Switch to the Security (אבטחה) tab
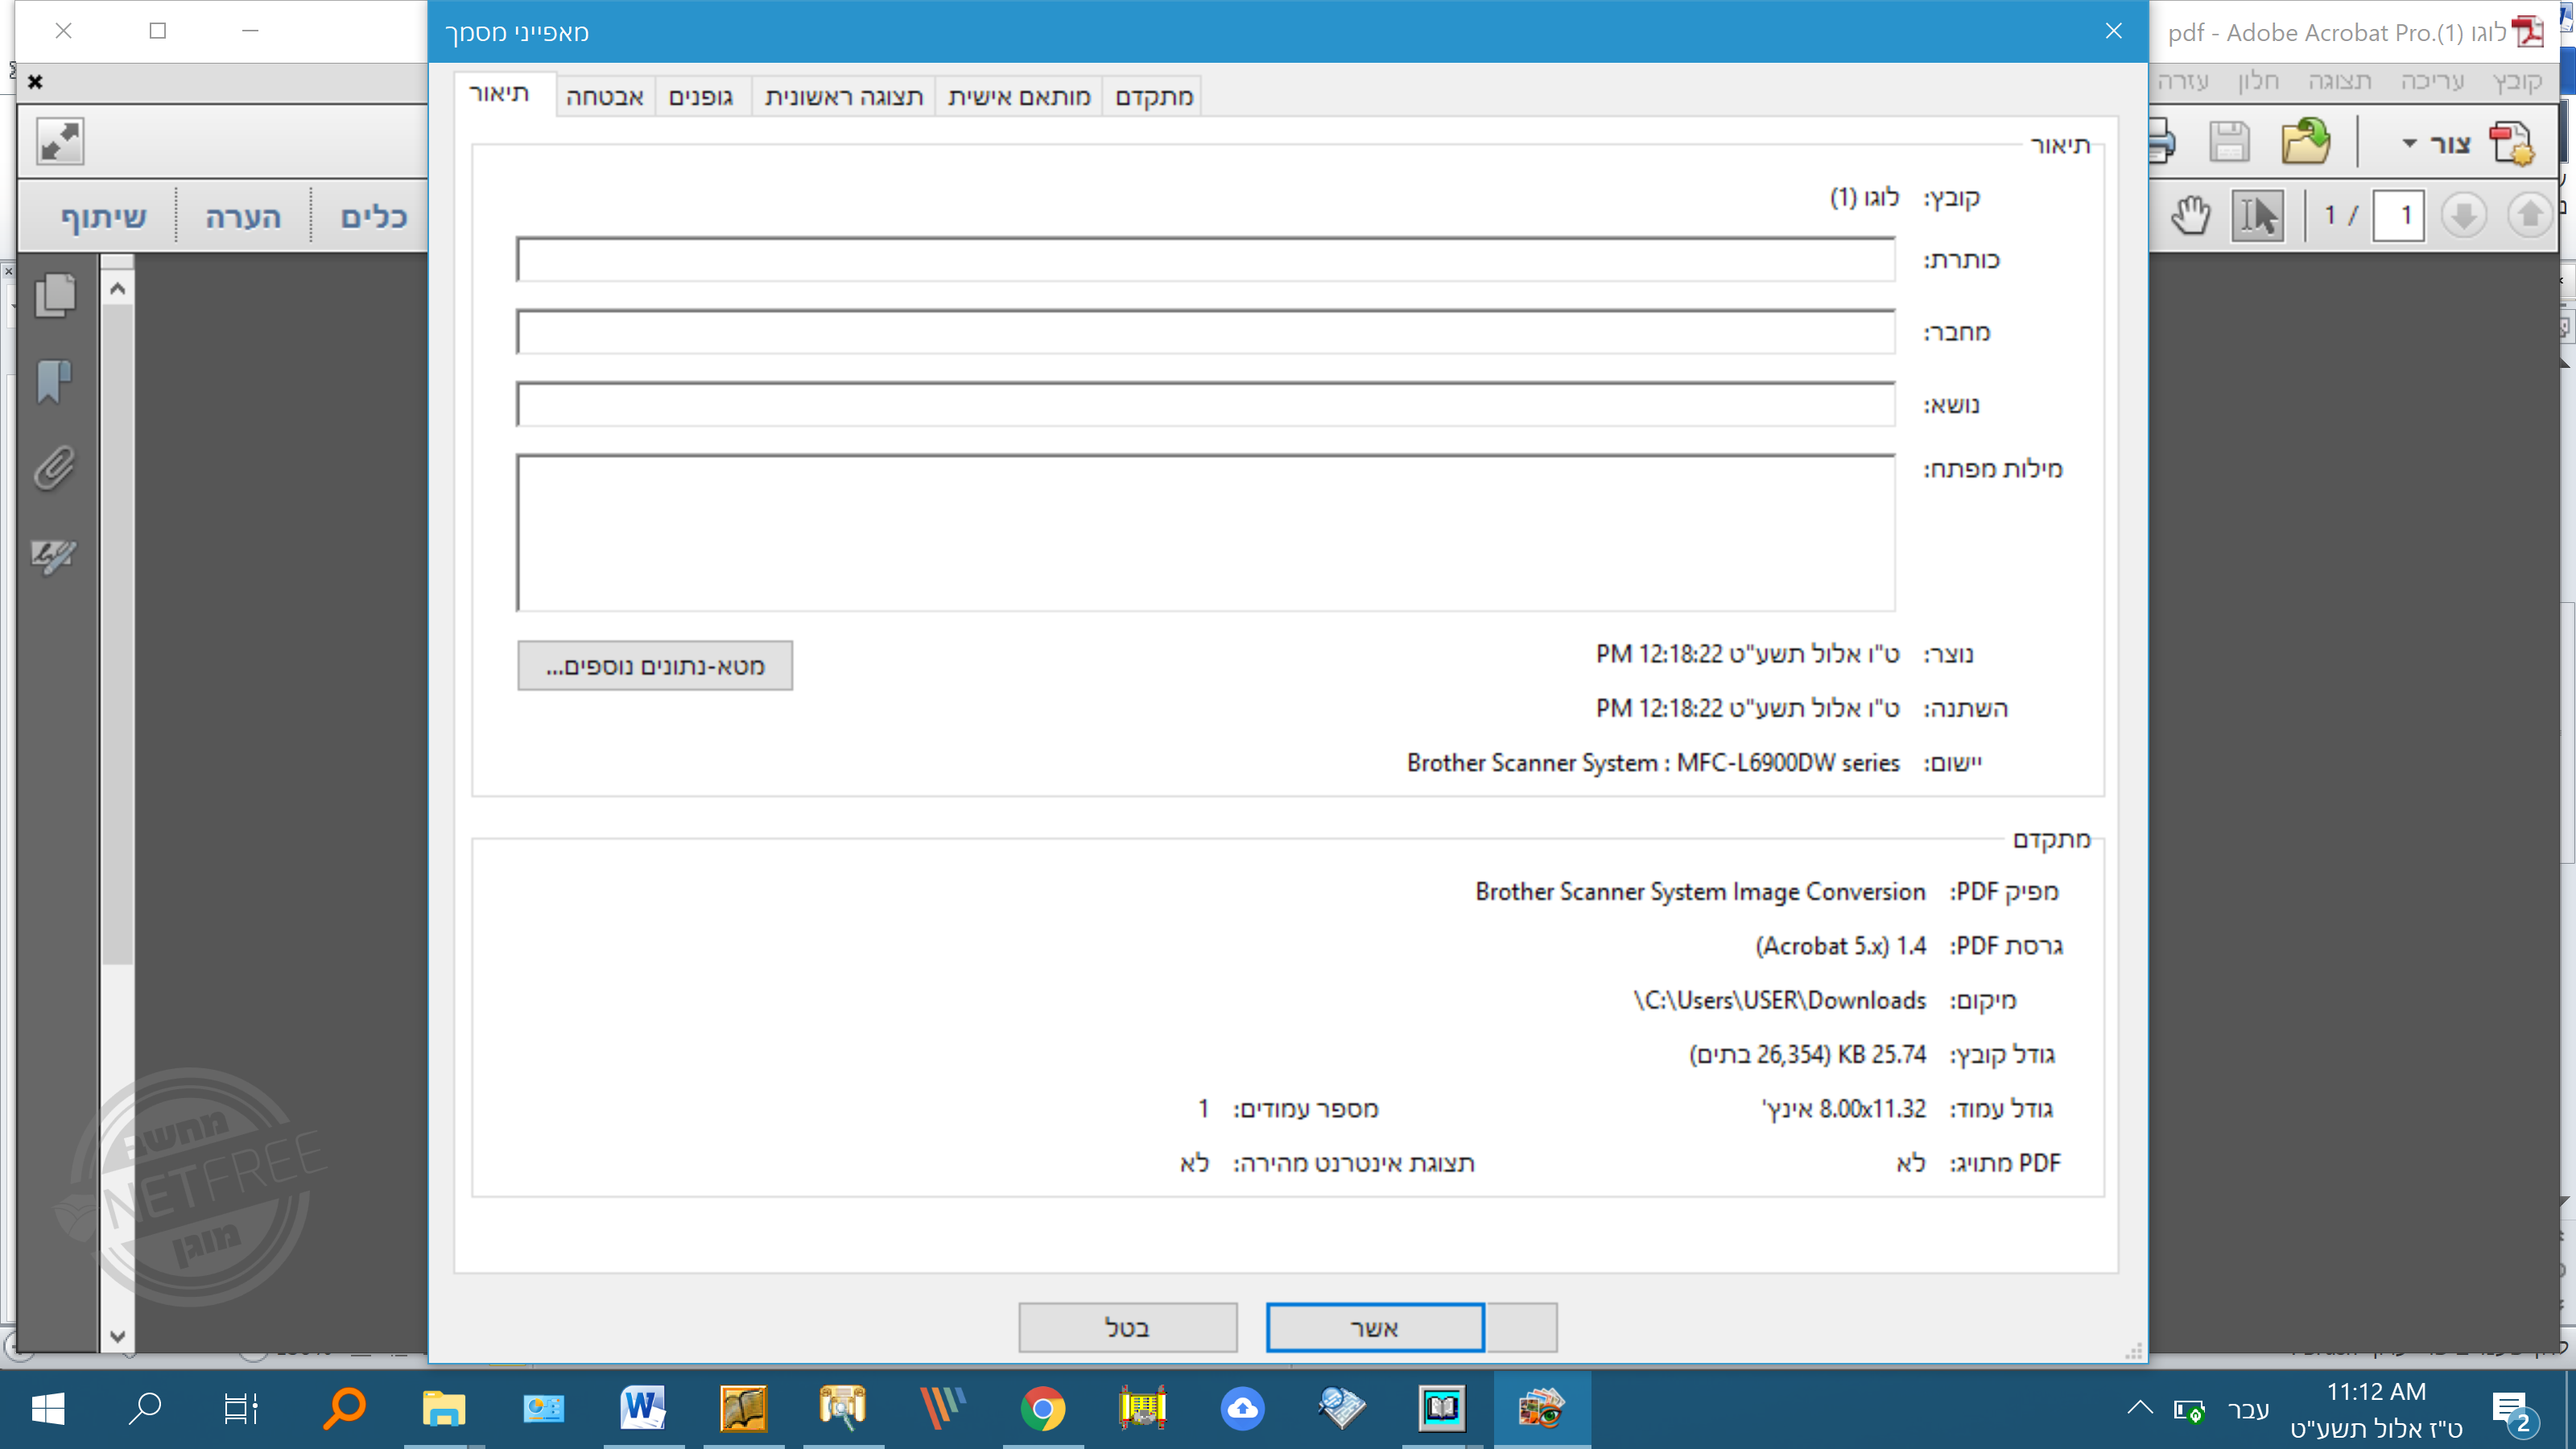 pyautogui.click(x=604, y=97)
